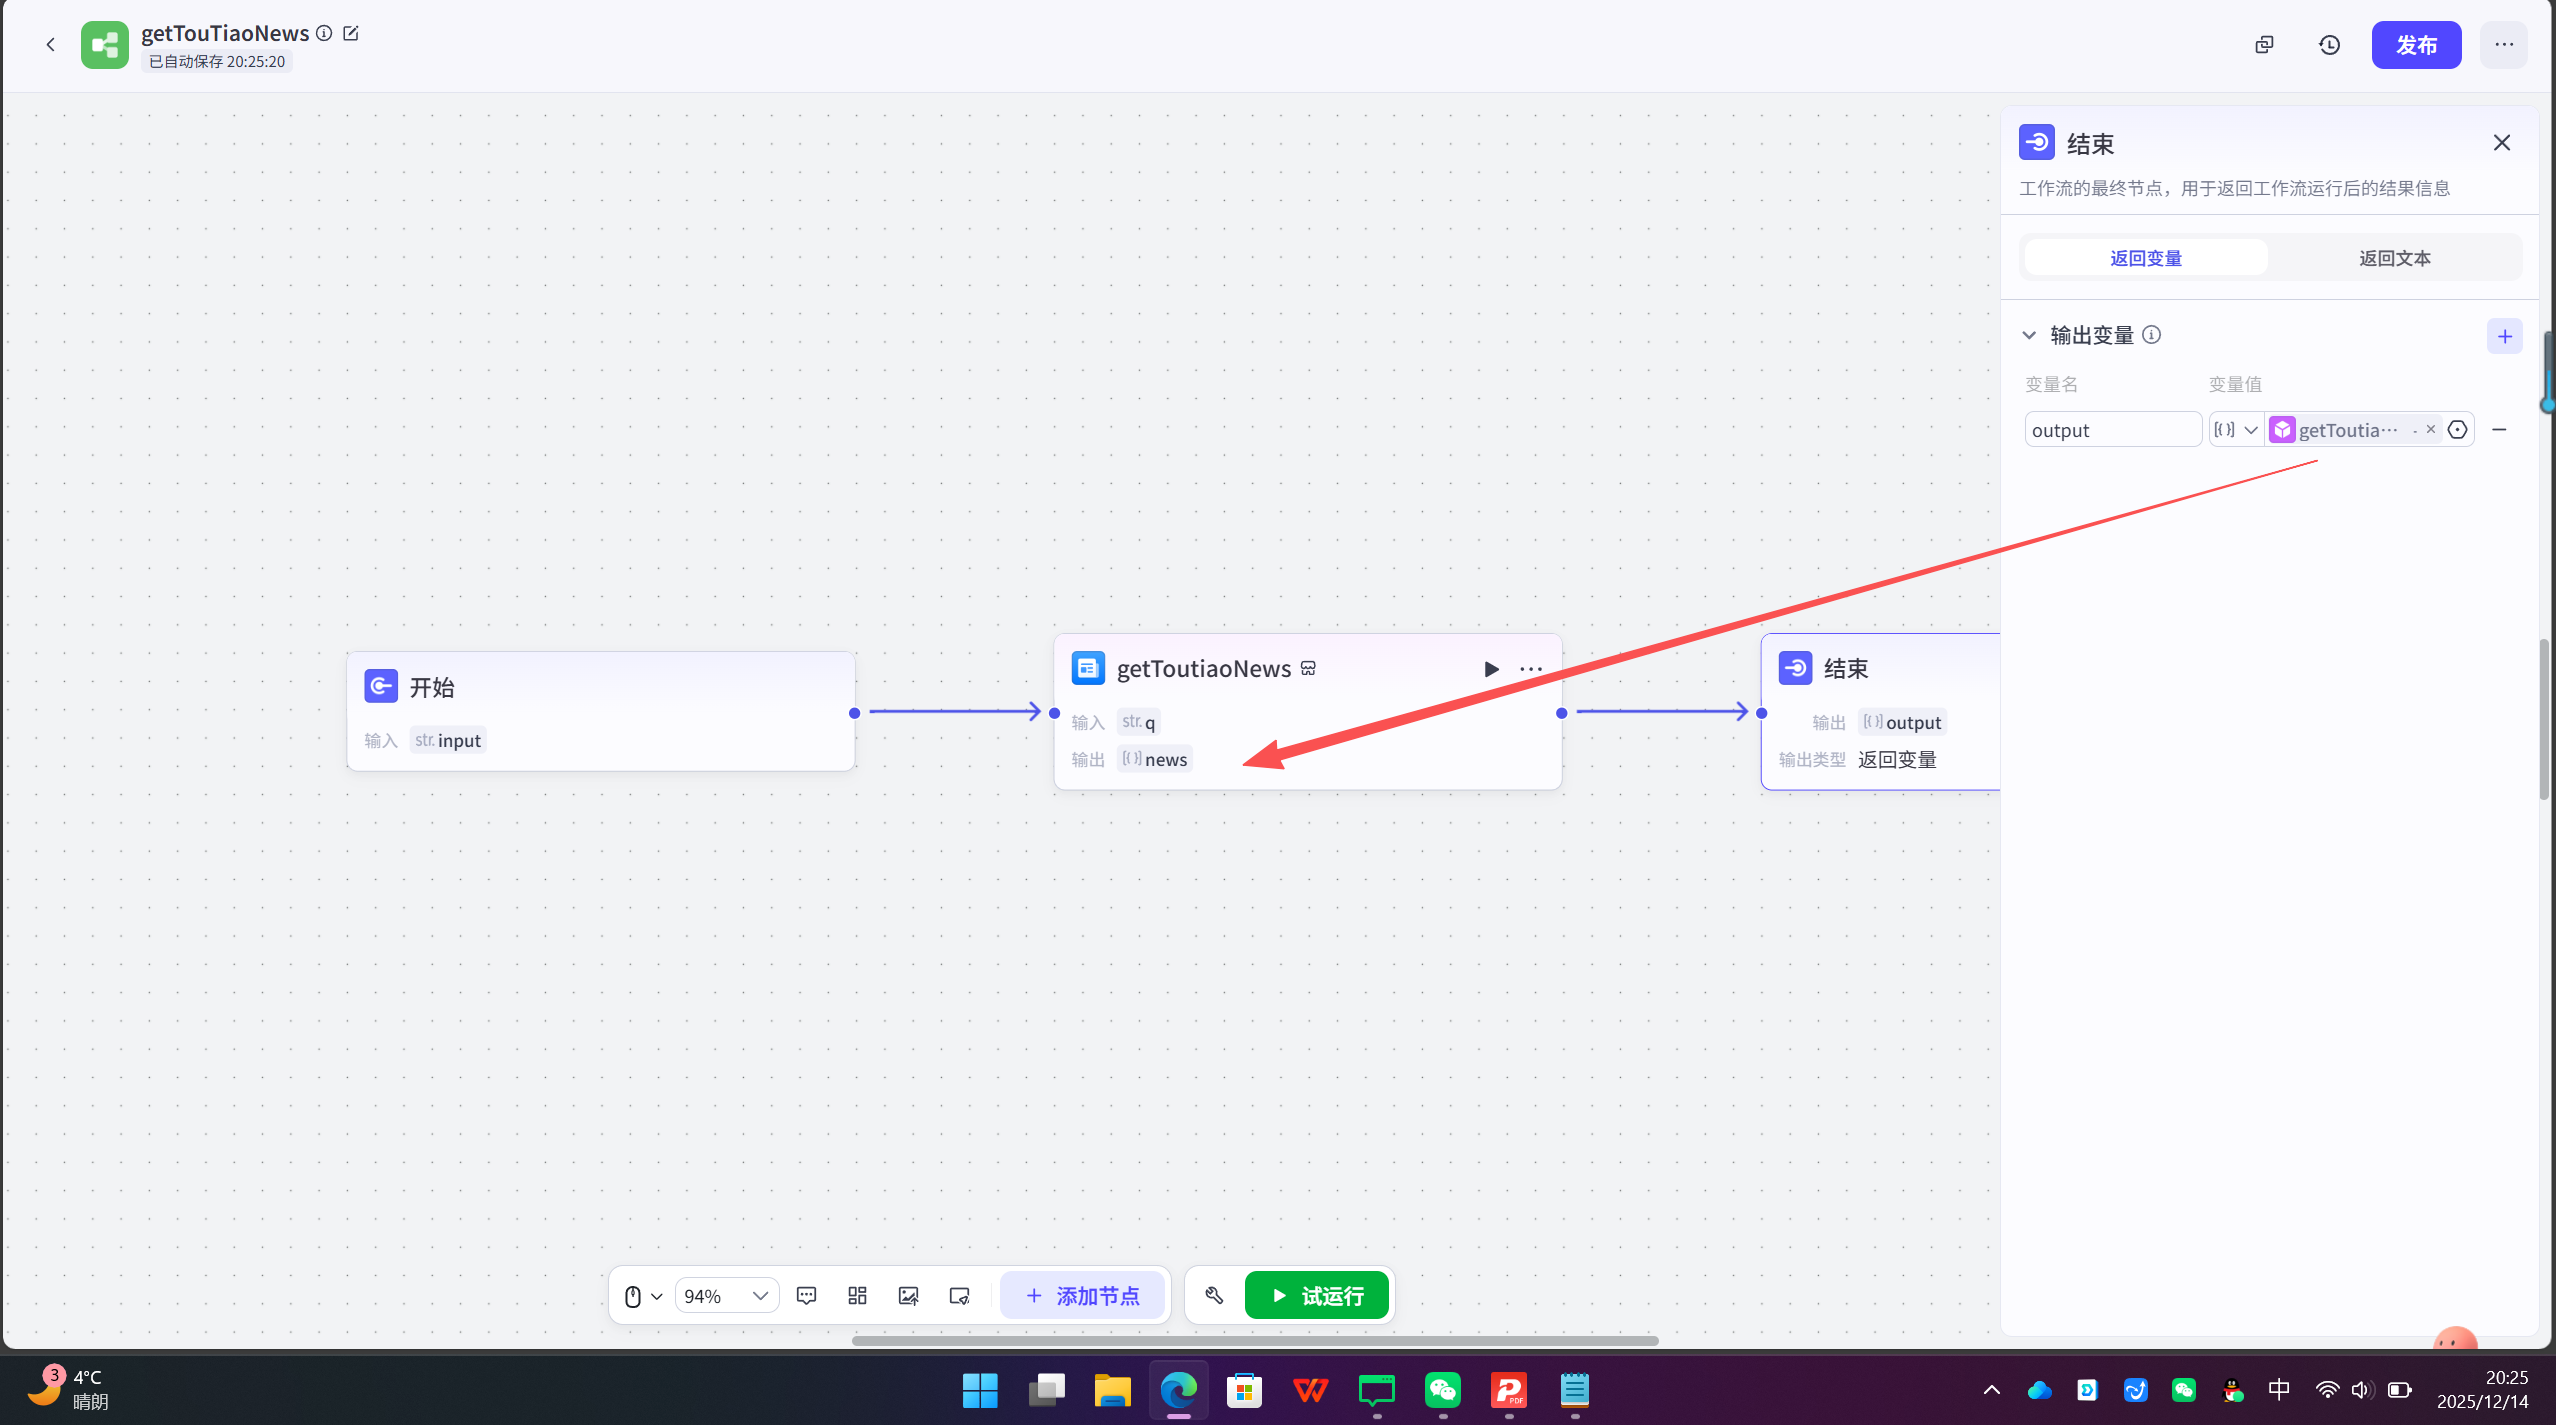Collapse the 输出变量 section
Screen dimensions: 2556x1425
[2029, 335]
